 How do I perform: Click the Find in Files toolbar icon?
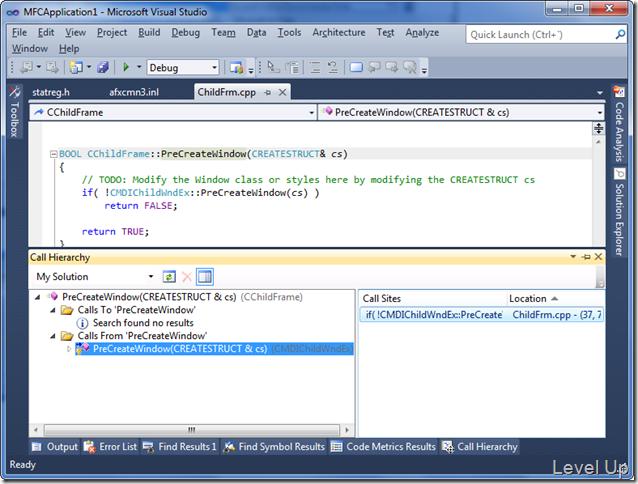[236, 67]
